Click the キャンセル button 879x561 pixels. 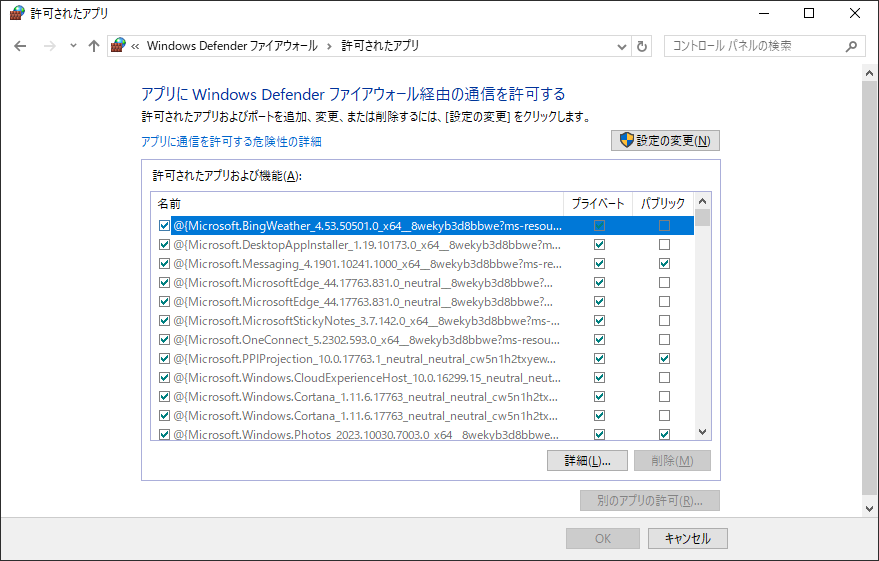(688, 539)
